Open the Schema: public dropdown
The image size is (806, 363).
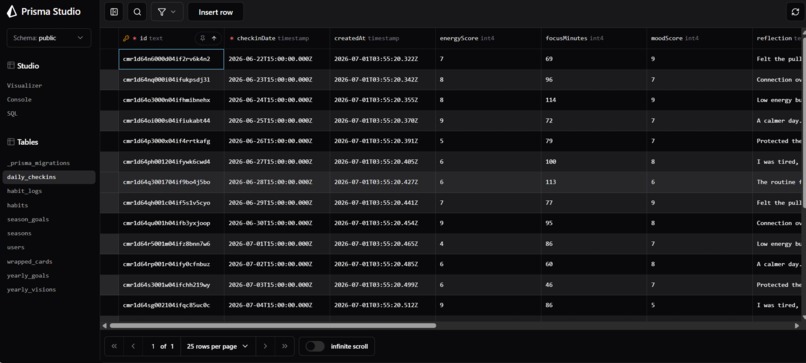(x=49, y=38)
